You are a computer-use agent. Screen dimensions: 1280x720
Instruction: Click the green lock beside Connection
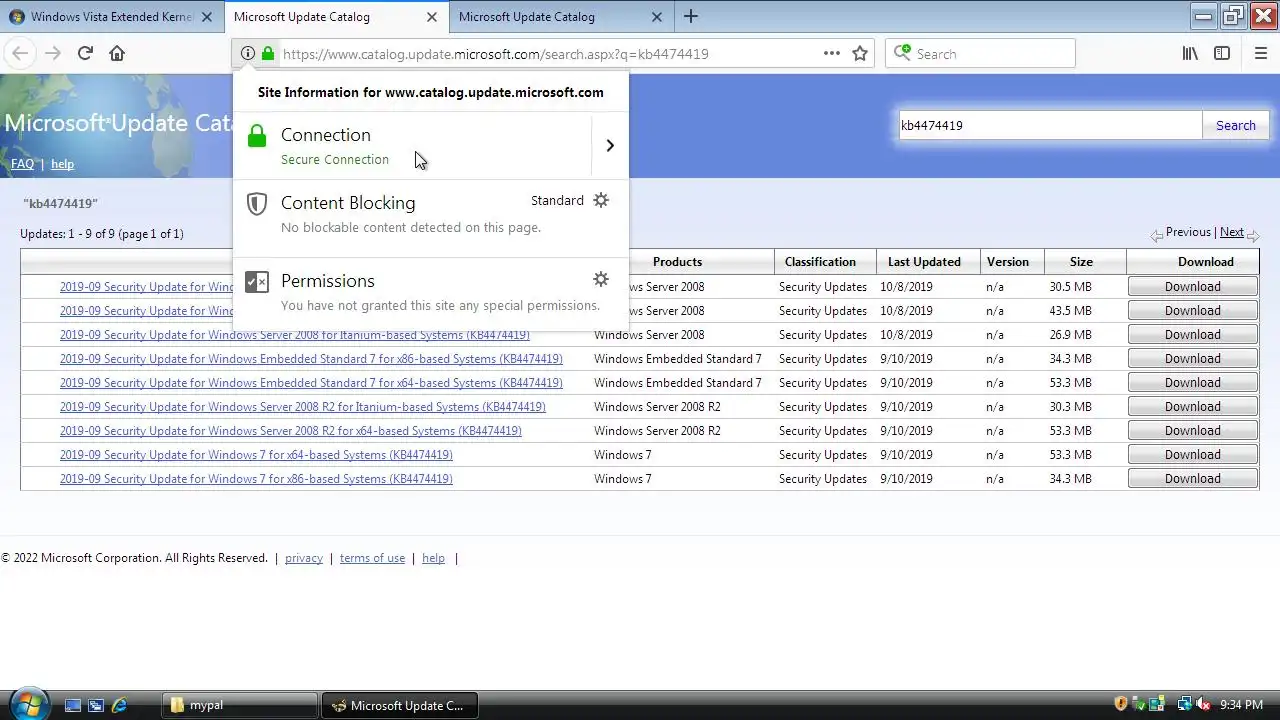tap(257, 136)
